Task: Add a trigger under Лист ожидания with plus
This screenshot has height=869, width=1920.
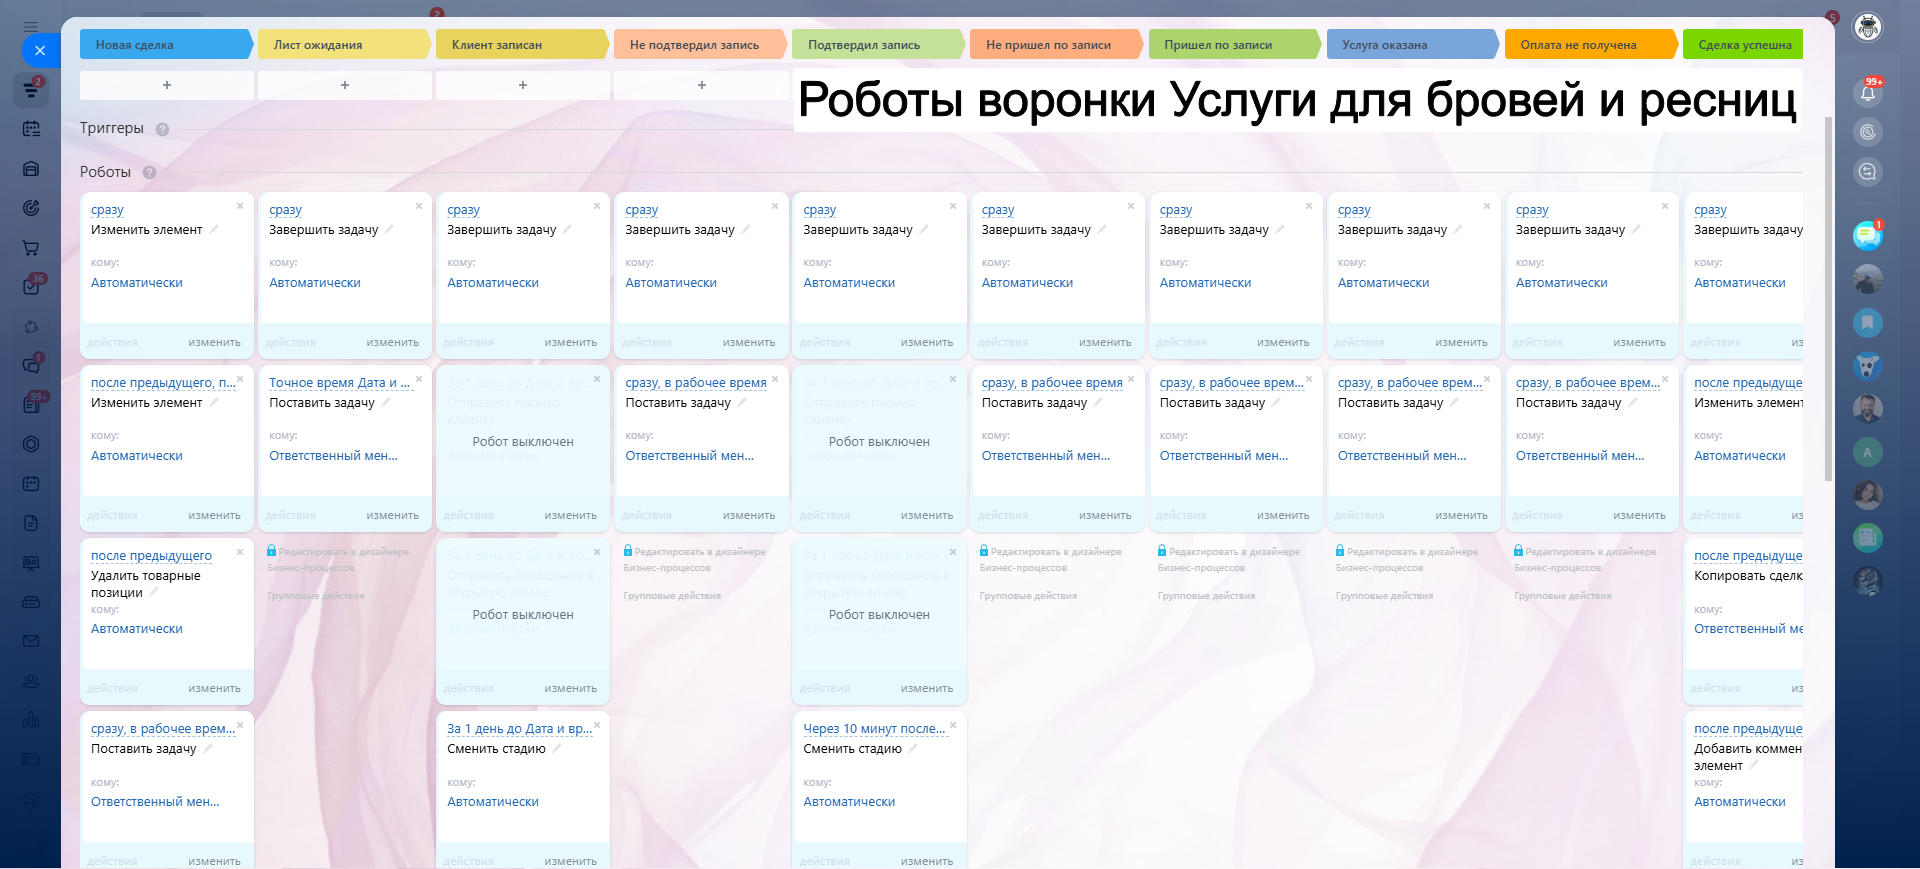Action: click(345, 85)
